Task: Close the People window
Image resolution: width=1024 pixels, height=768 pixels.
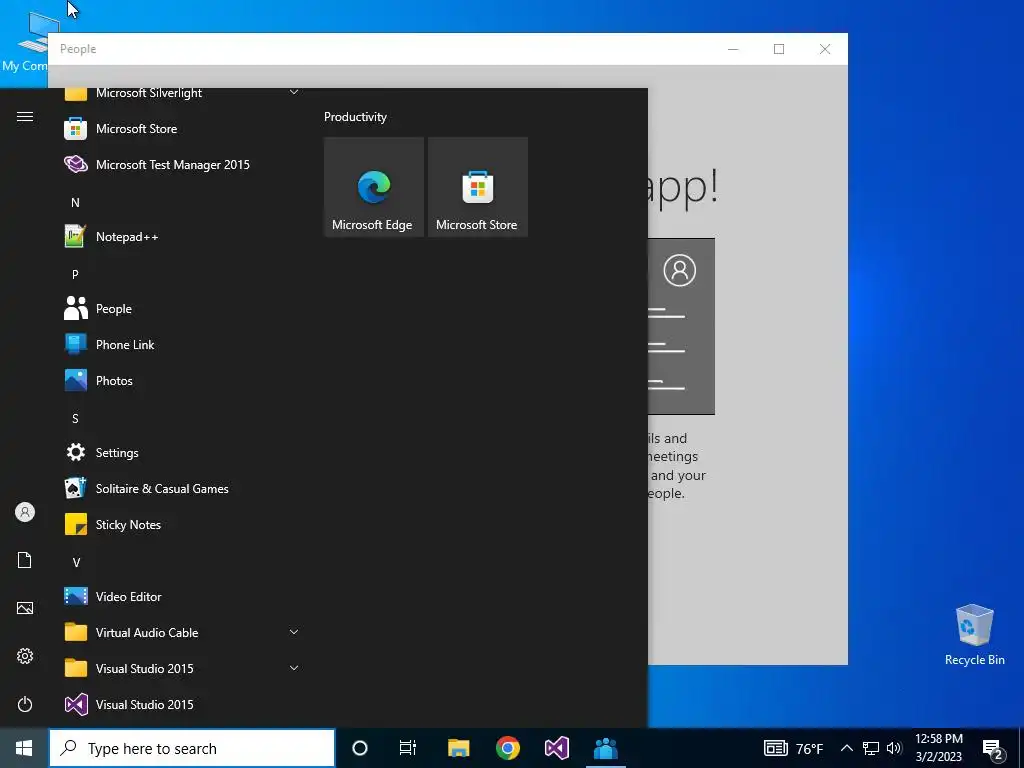Action: [825, 49]
